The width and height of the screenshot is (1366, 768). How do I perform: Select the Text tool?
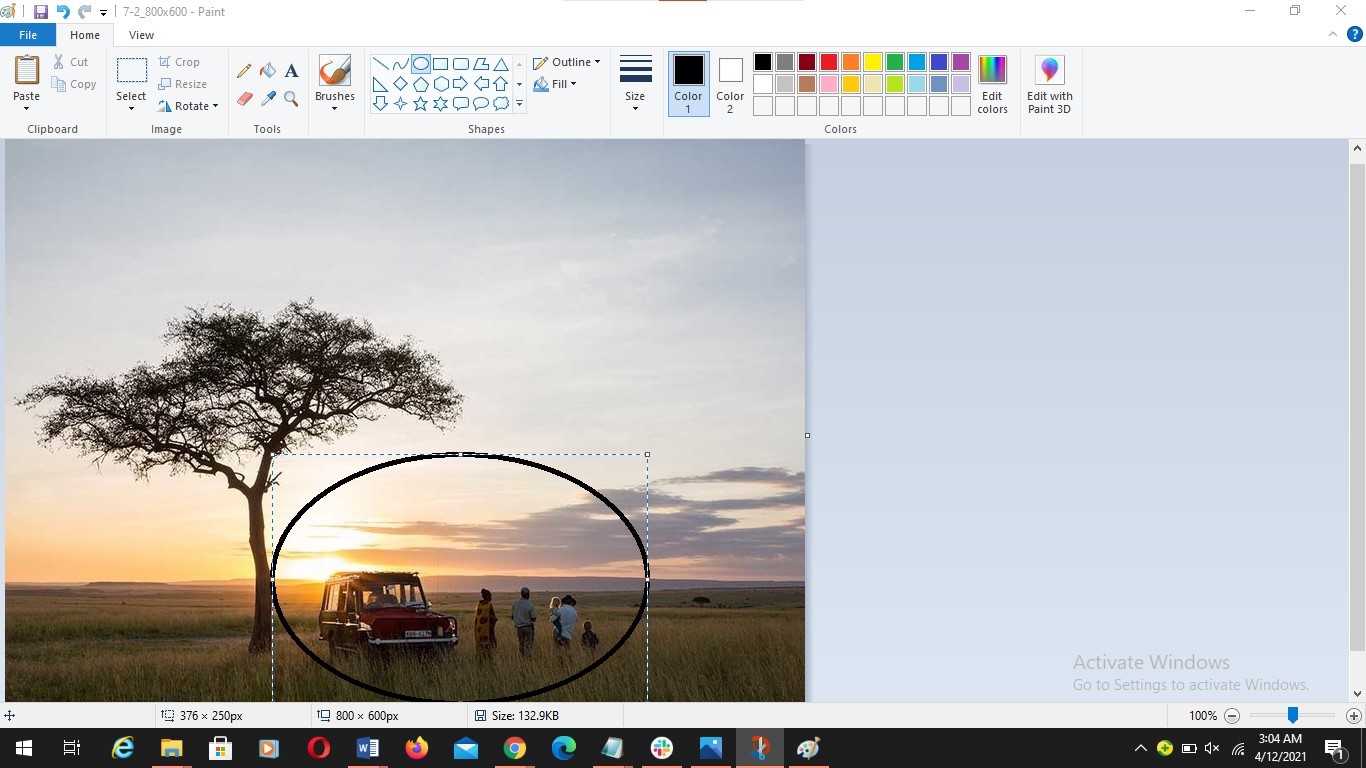coord(291,71)
